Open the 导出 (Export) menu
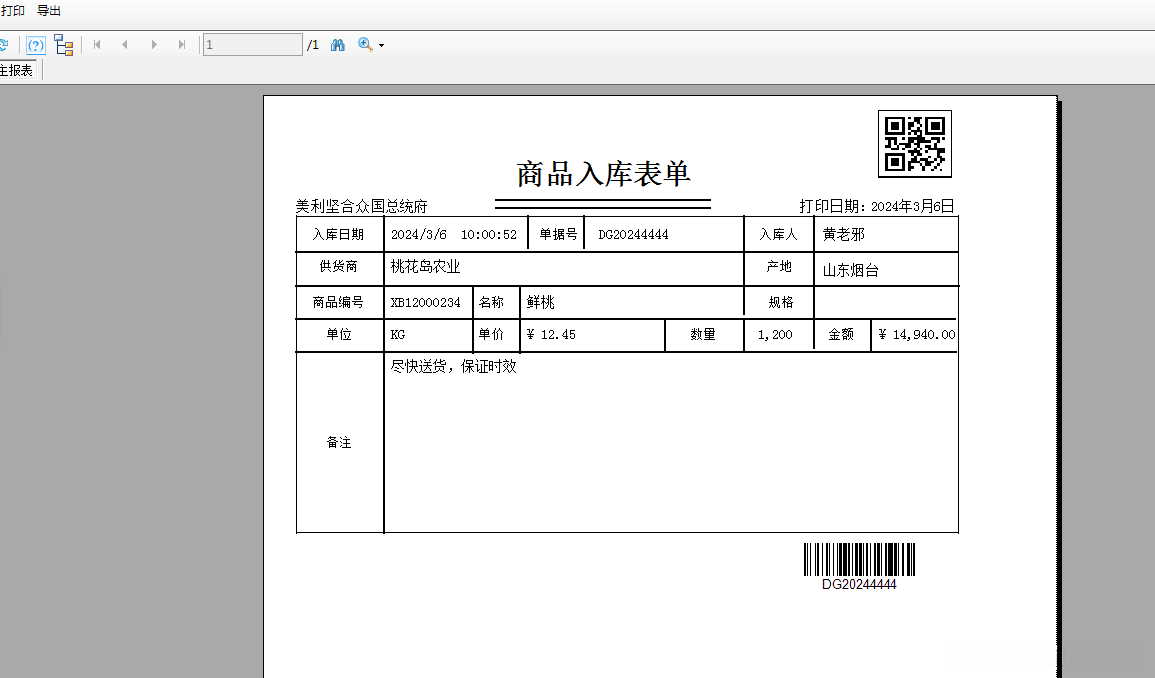 click(x=49, y=10)
